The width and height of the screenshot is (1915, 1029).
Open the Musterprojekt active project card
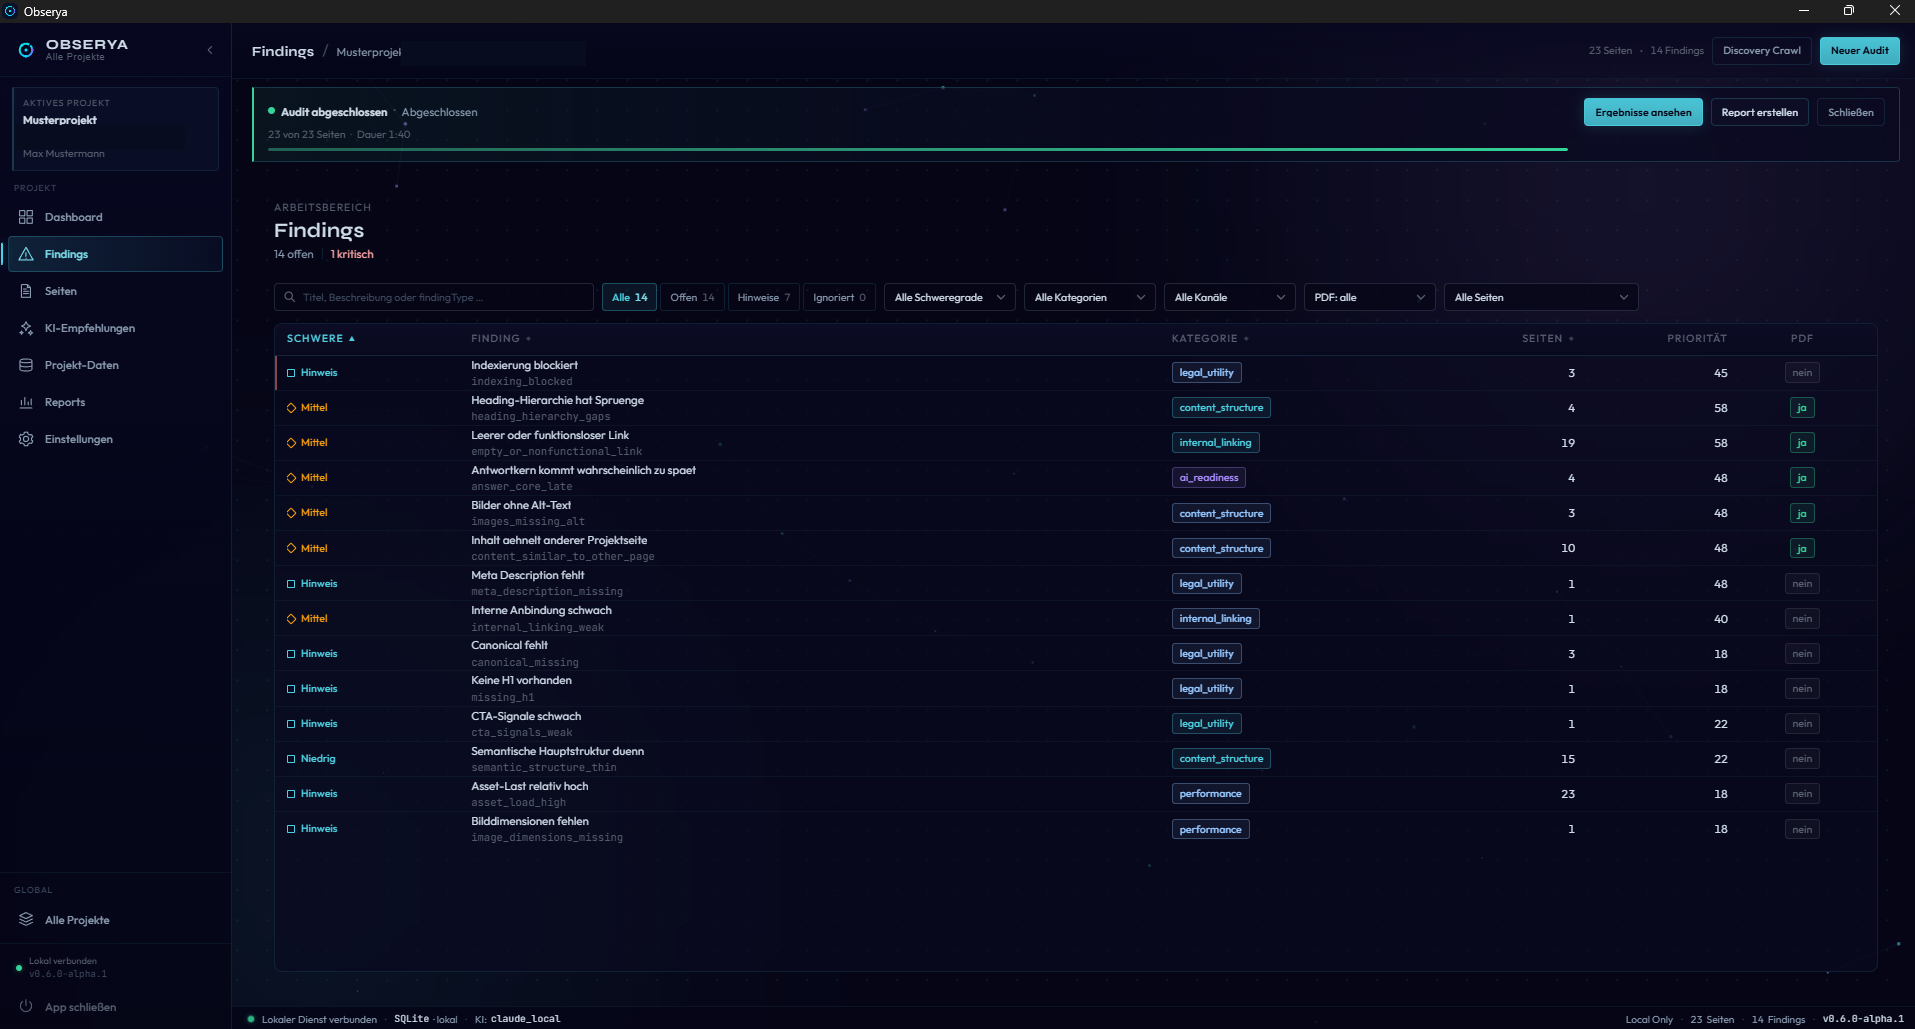pyautogui.click(x=115, y=129)
